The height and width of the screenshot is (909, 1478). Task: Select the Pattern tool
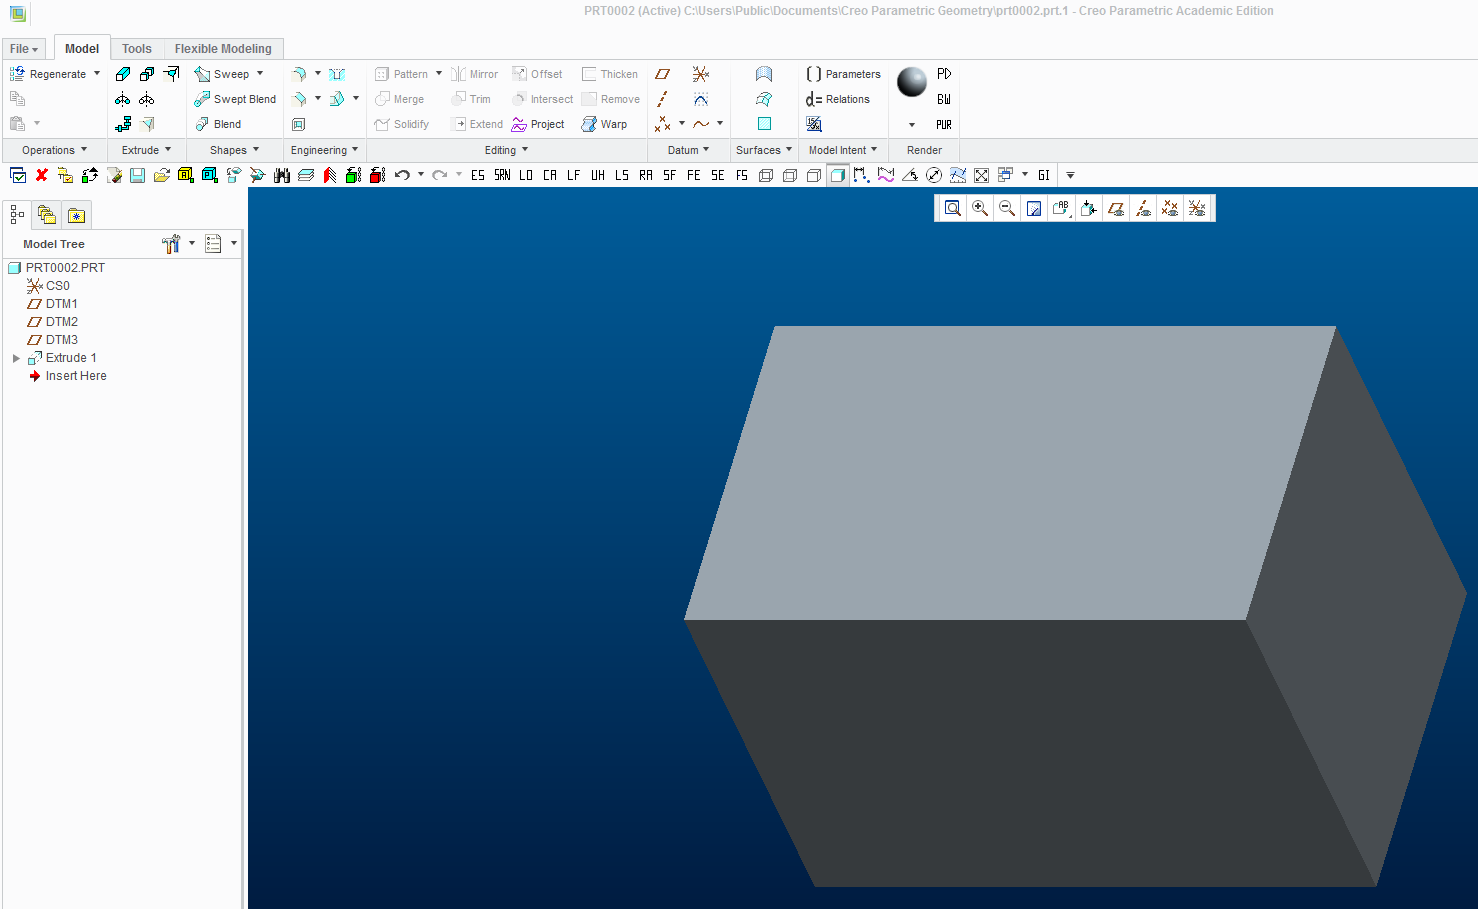click(x=405, y=73)
